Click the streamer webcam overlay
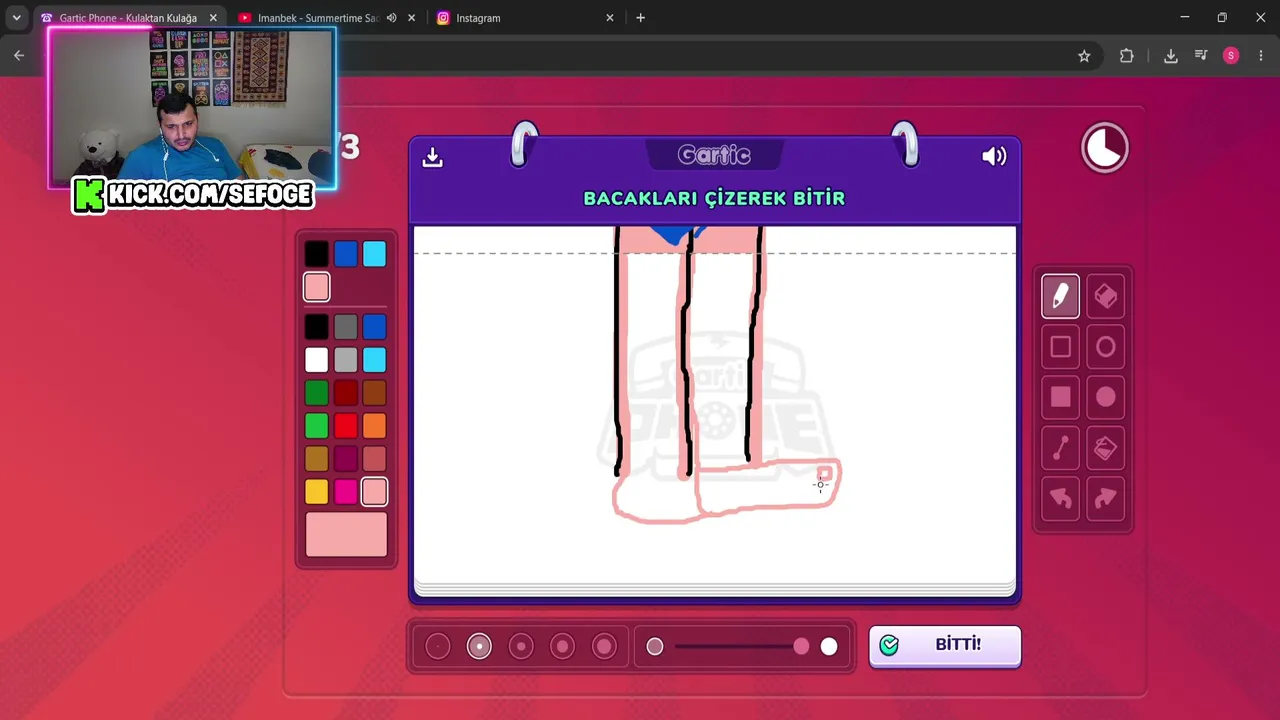The width and height of the screenshot is (1280, 720). coord(192,108)
